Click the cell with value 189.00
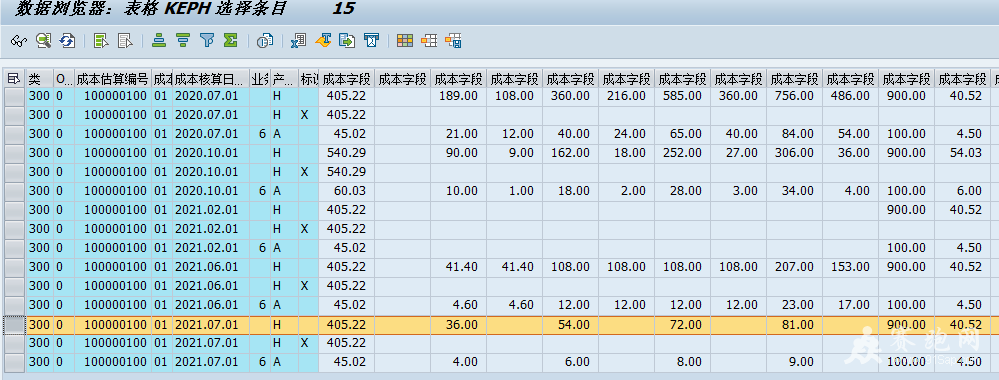The image size is (999, 380). click(458, 96)
